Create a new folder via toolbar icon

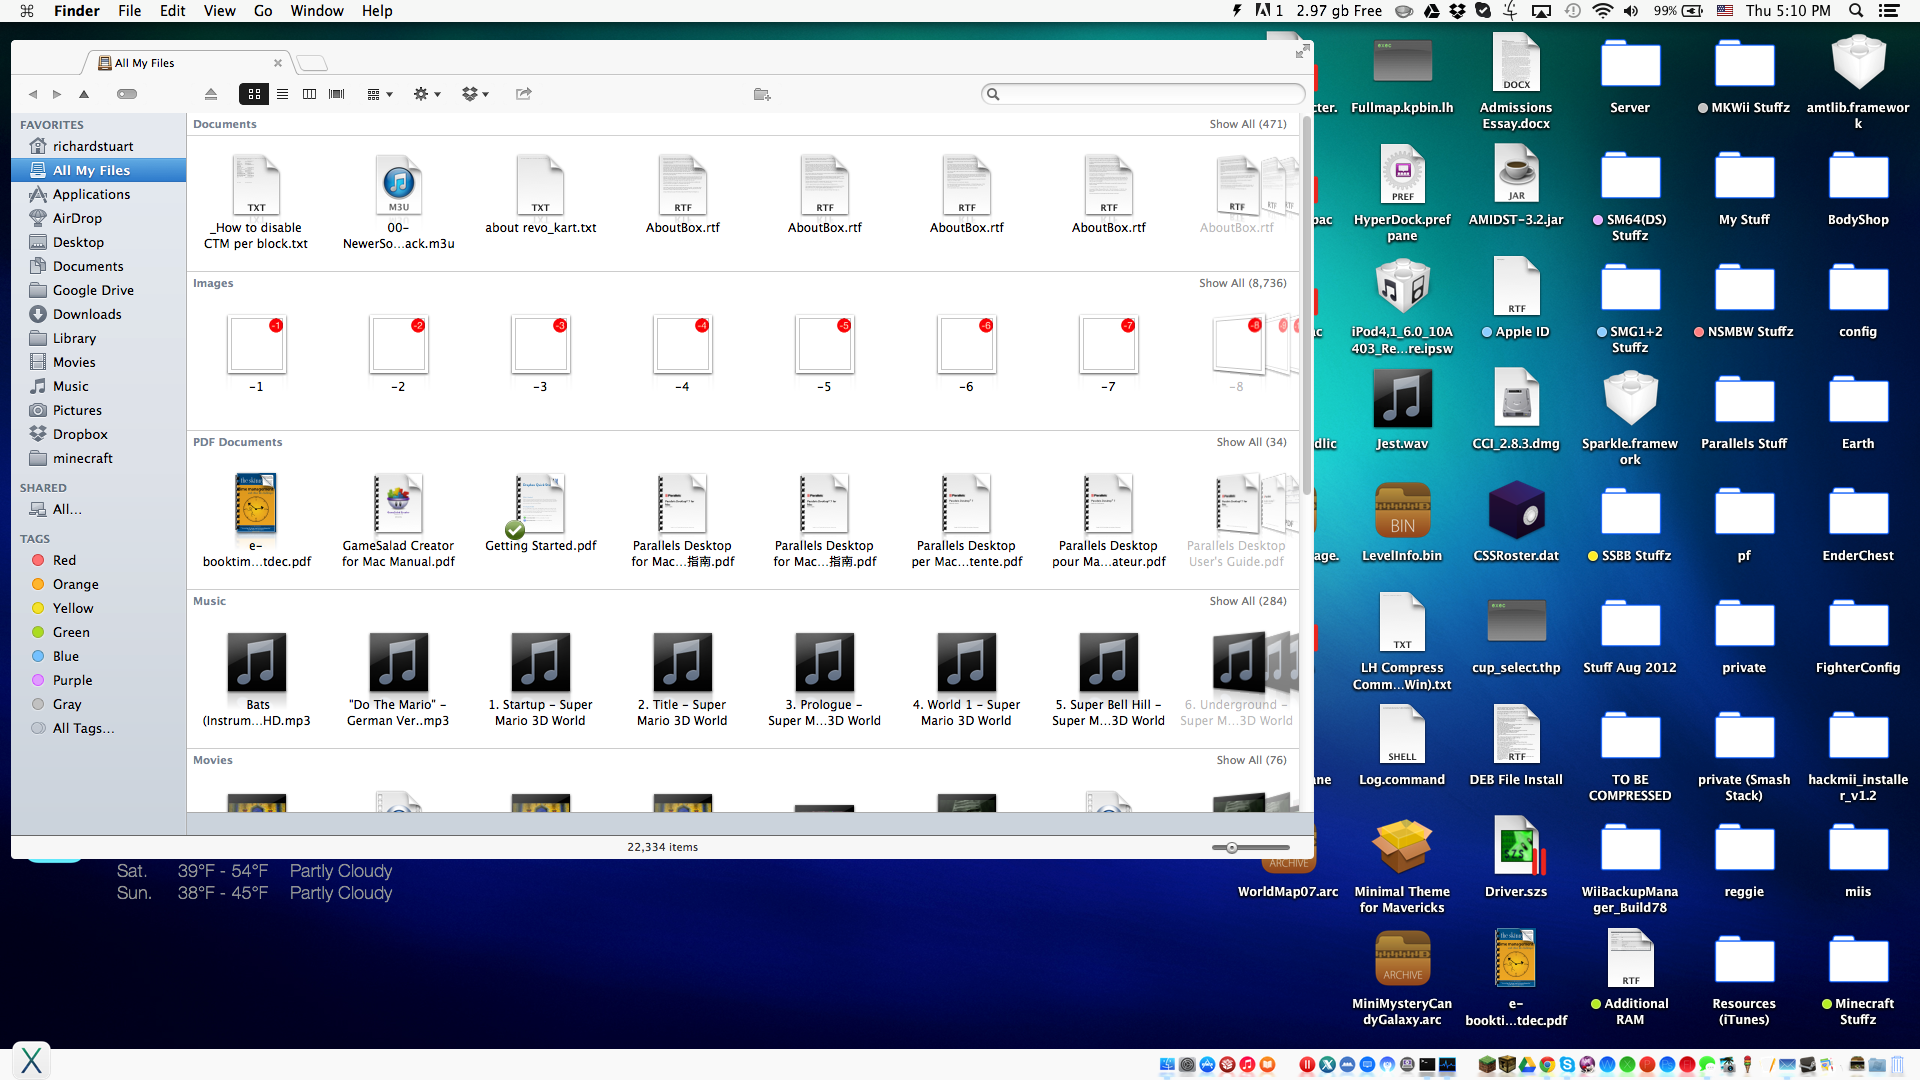click(762, 94)
